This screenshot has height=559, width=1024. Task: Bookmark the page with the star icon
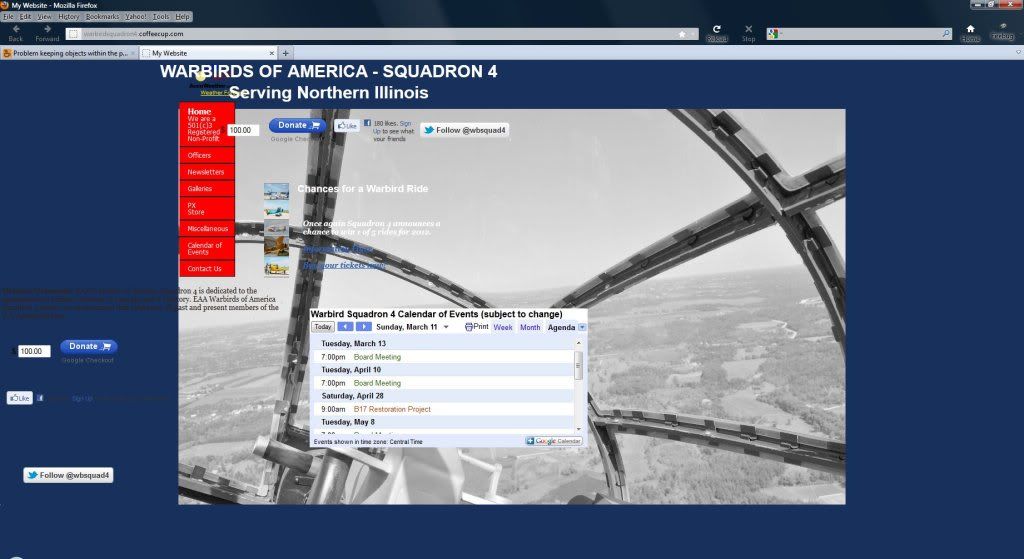coord(682,34)
